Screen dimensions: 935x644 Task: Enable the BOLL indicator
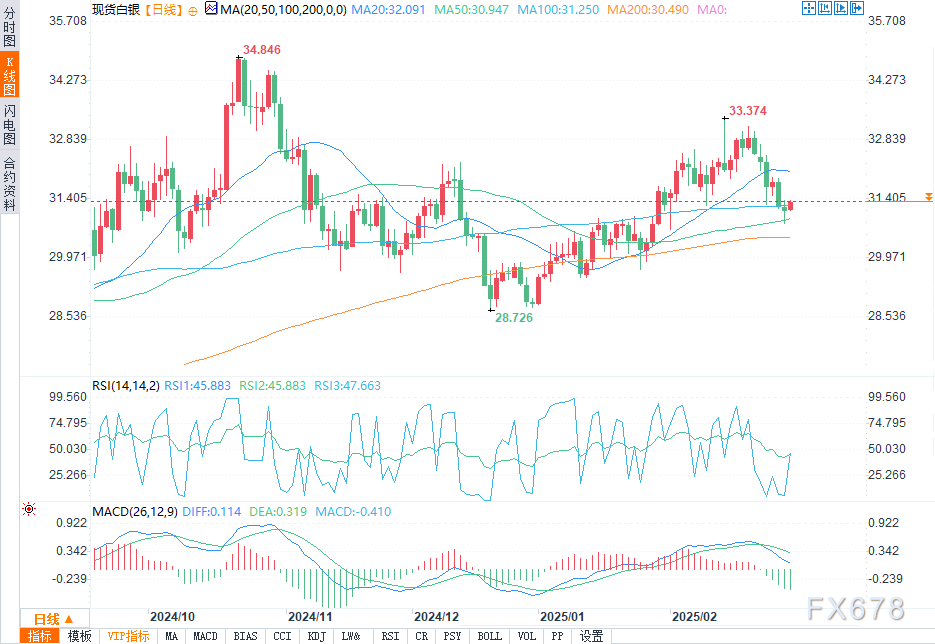point(490,636)
